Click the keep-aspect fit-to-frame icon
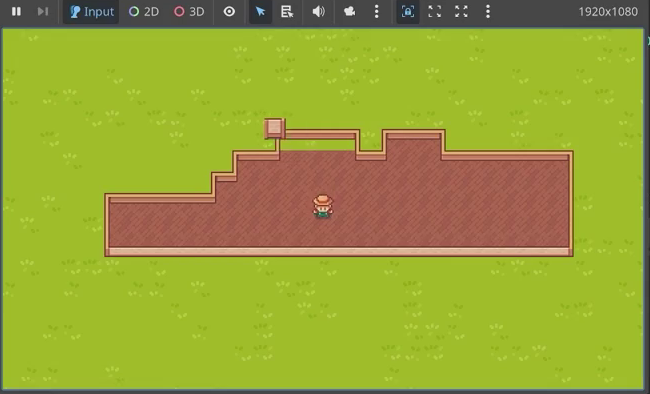This screenshot has height=394, width=650. point(434,12)
